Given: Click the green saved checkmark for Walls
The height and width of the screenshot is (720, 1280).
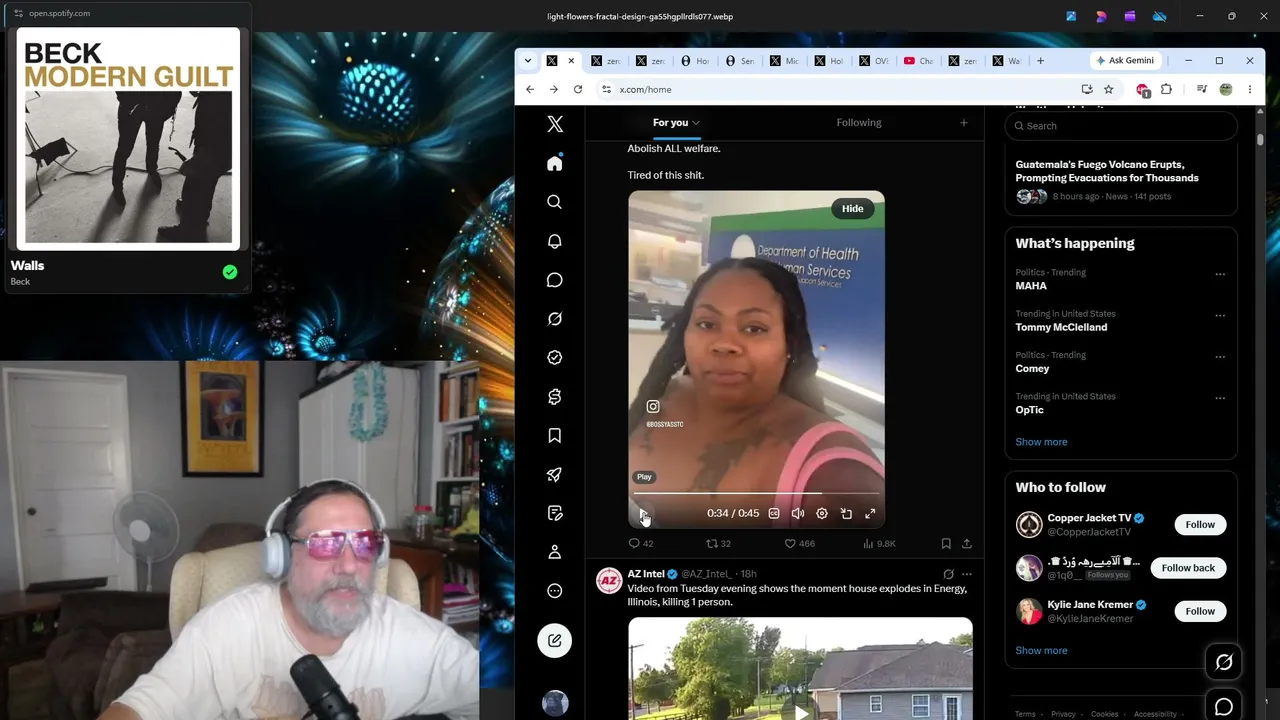Looking at the screenshot, I should (x=230, y=272).
